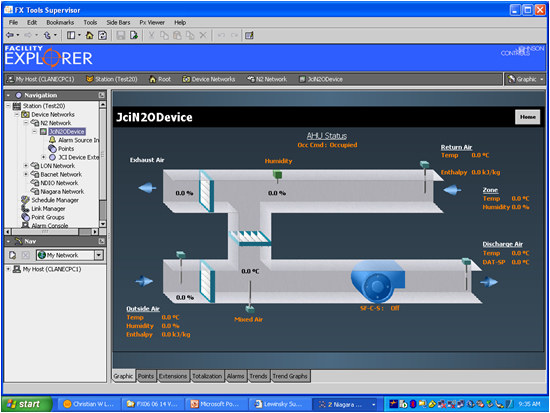Click the Cut scissors icon

click(151, 35)
